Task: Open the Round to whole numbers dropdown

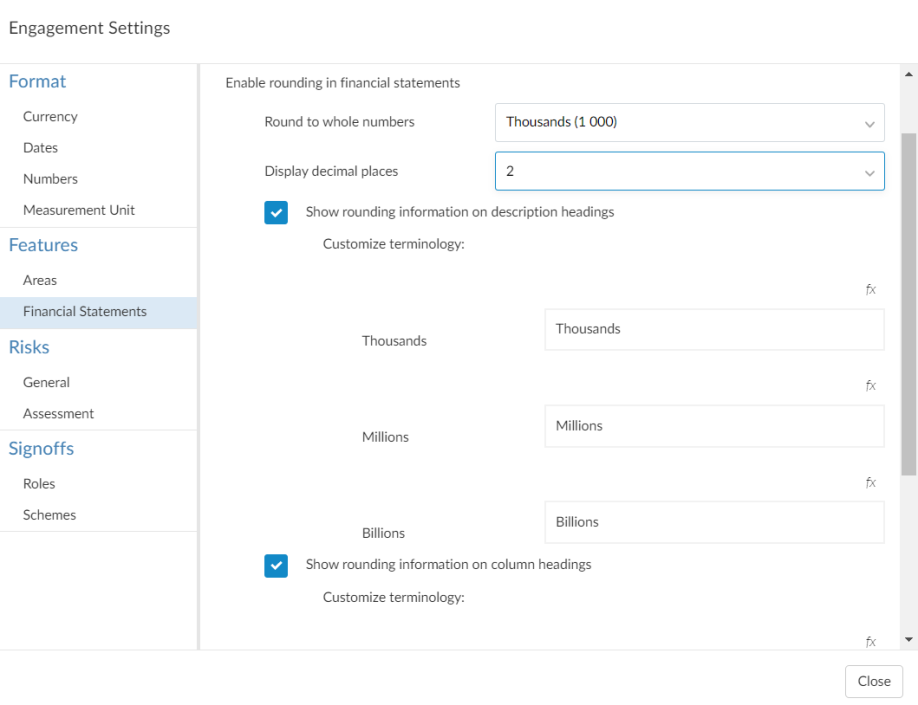Action: point(689,122)
